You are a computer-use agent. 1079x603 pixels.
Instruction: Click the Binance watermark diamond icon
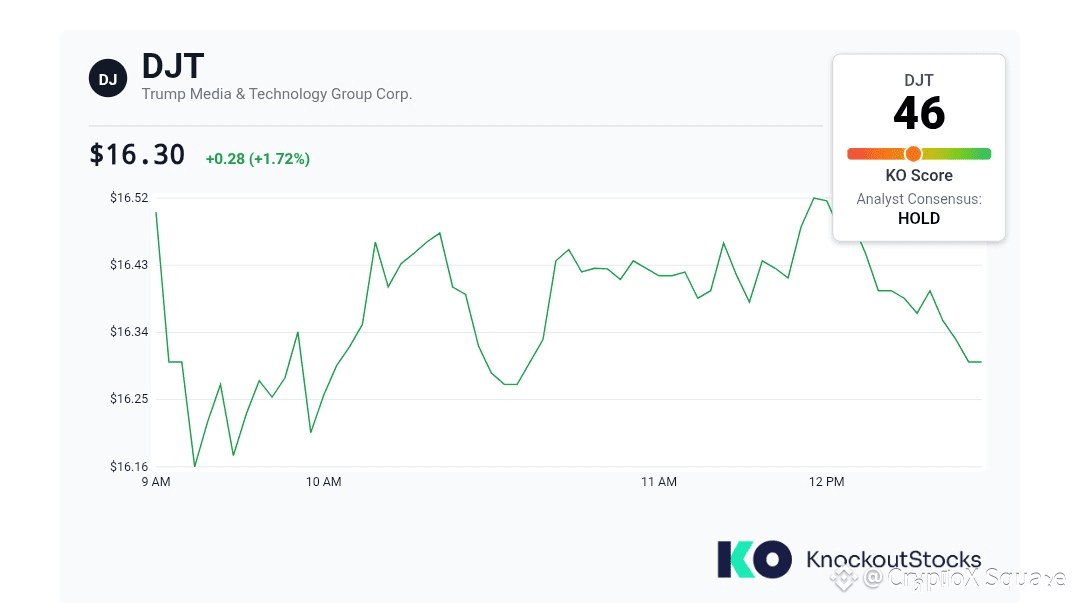tap(848, 577)
